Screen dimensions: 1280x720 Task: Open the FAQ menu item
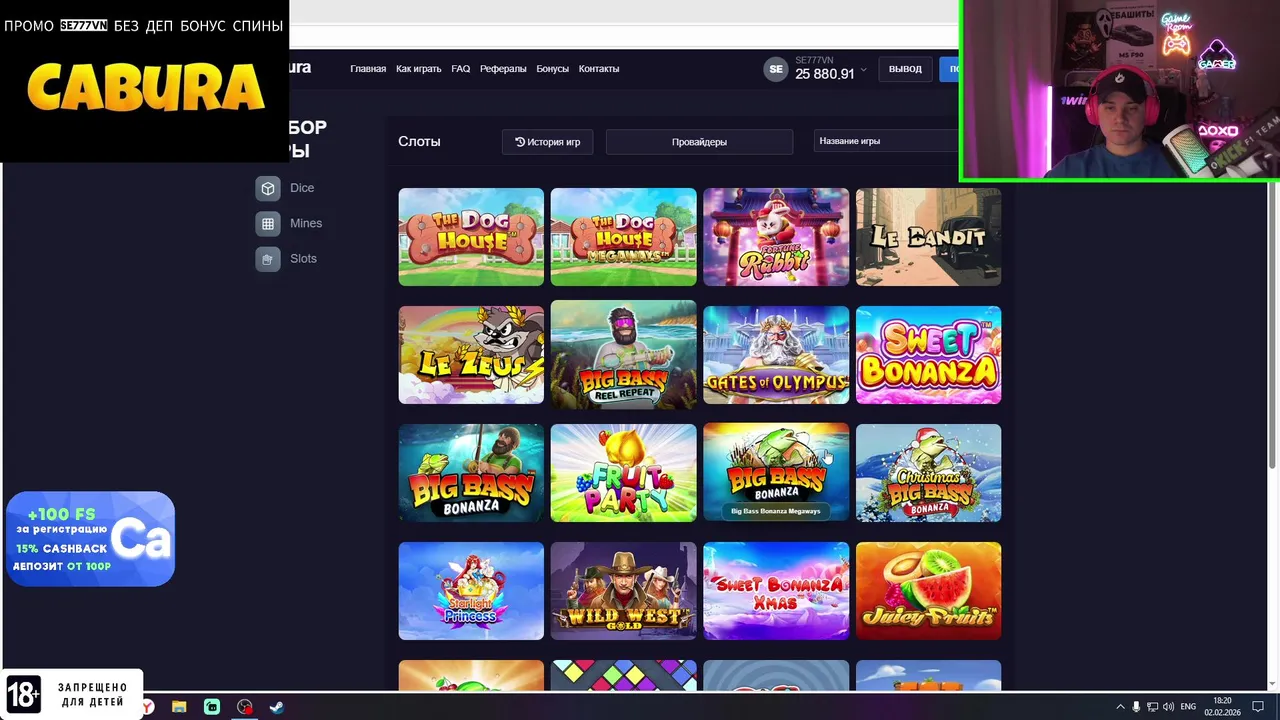[460, 69]
